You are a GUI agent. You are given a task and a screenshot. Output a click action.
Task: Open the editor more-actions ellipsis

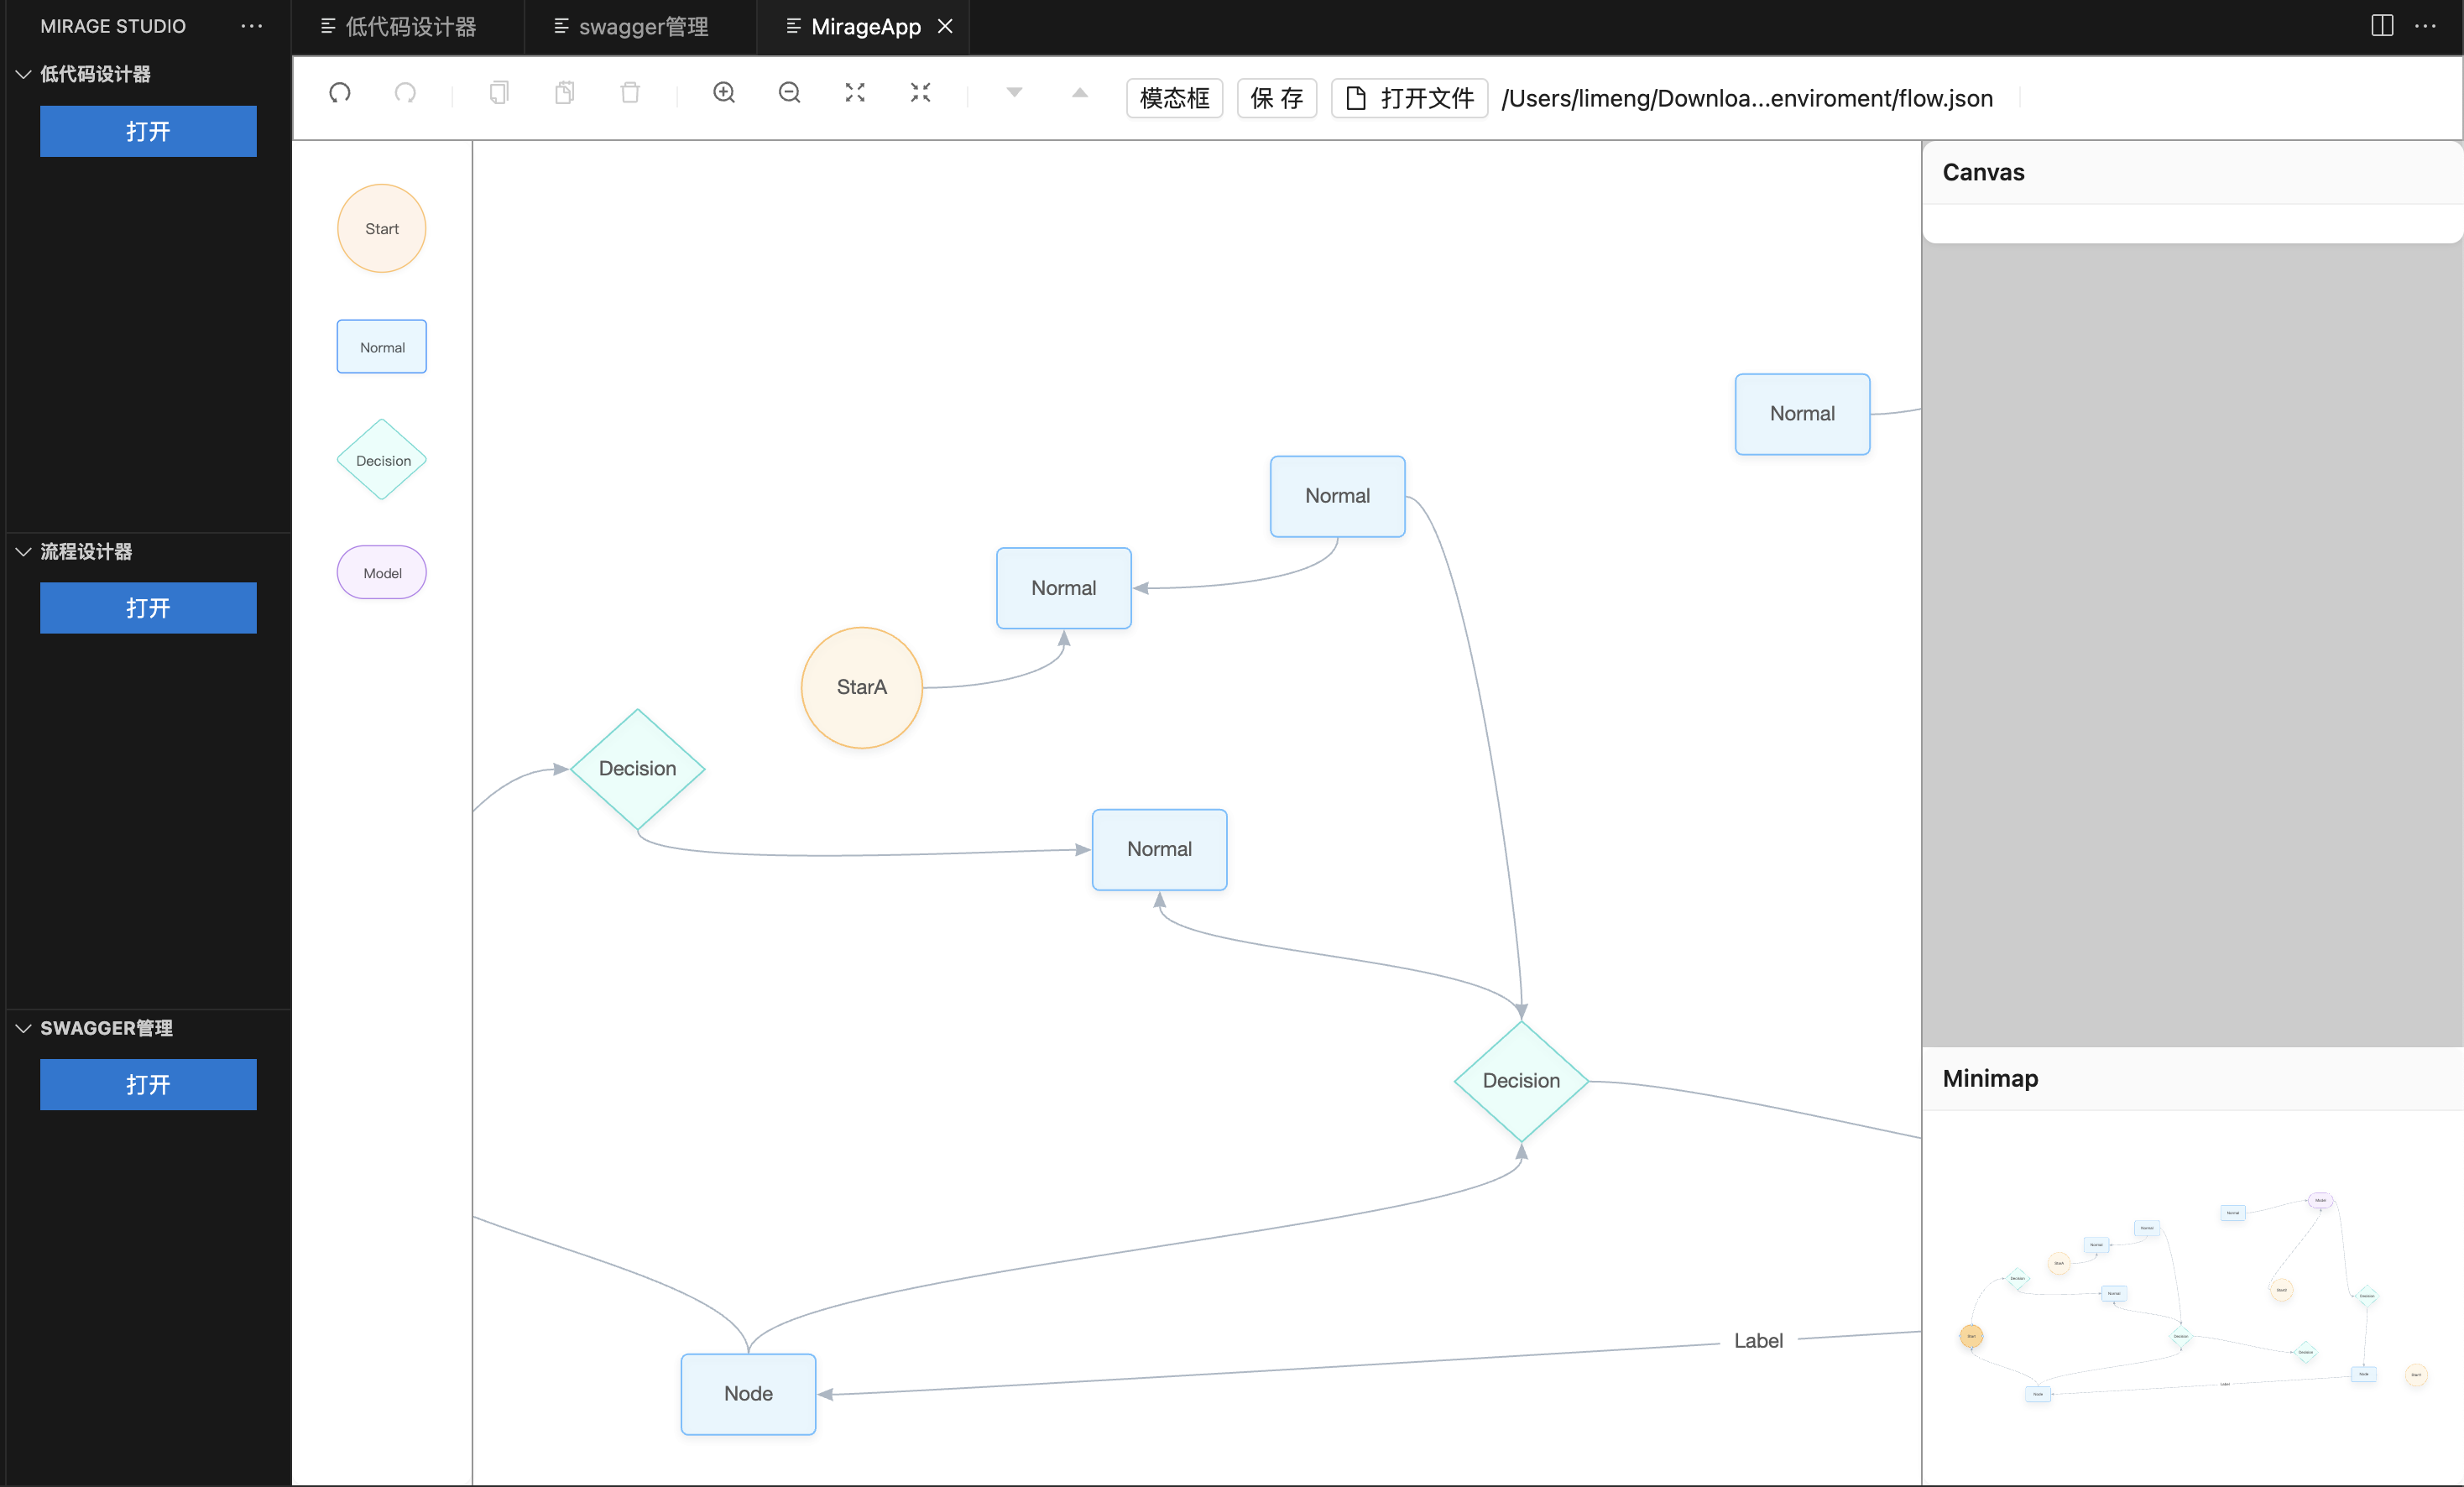(x=2426, y=26)
